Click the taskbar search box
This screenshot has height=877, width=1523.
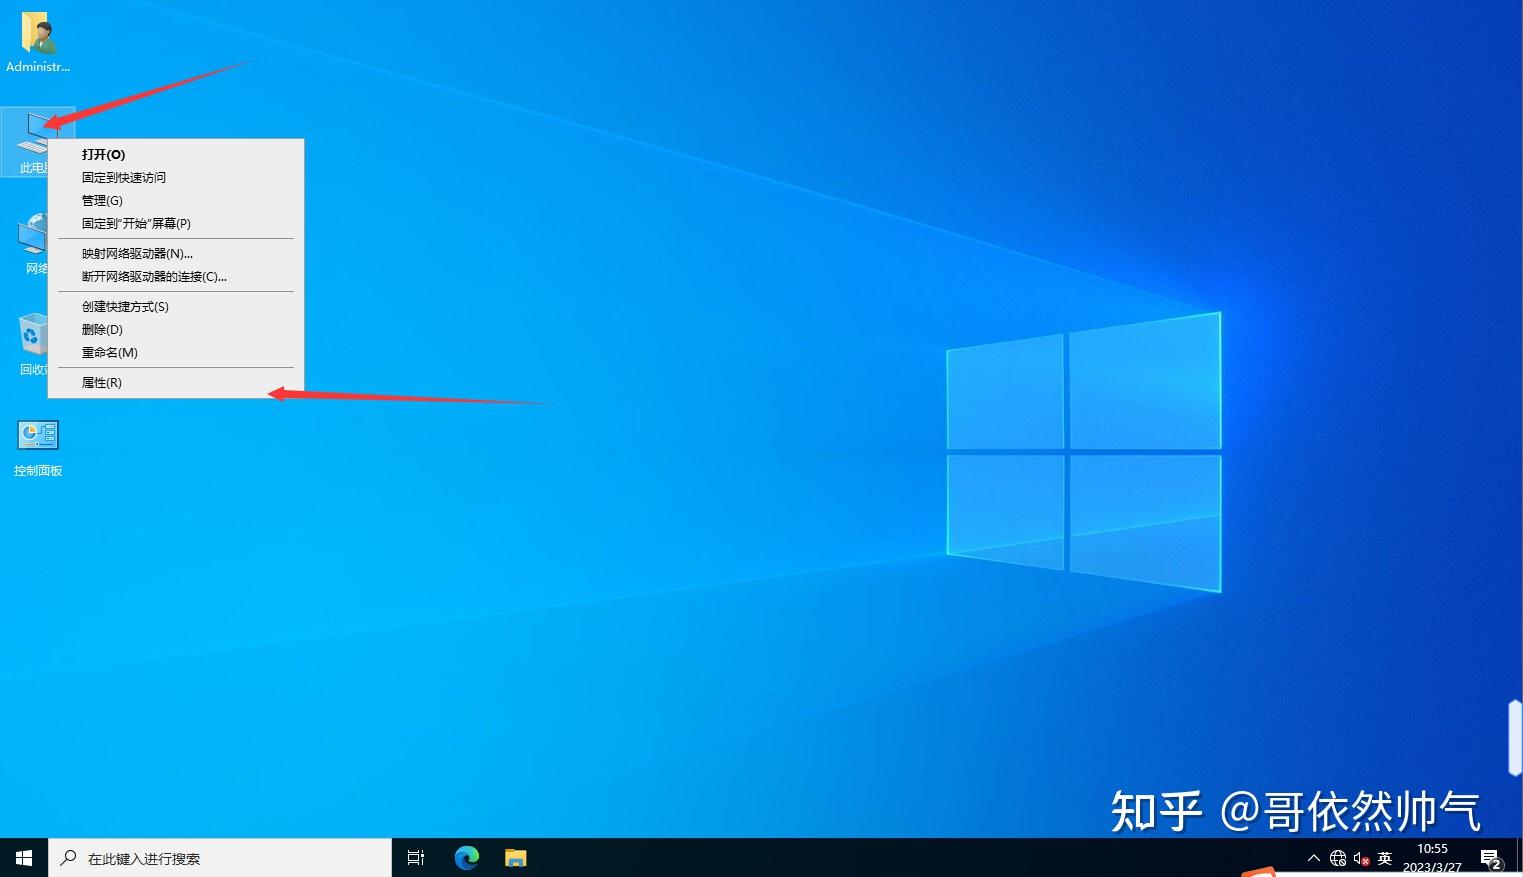(x=220, y=858)
